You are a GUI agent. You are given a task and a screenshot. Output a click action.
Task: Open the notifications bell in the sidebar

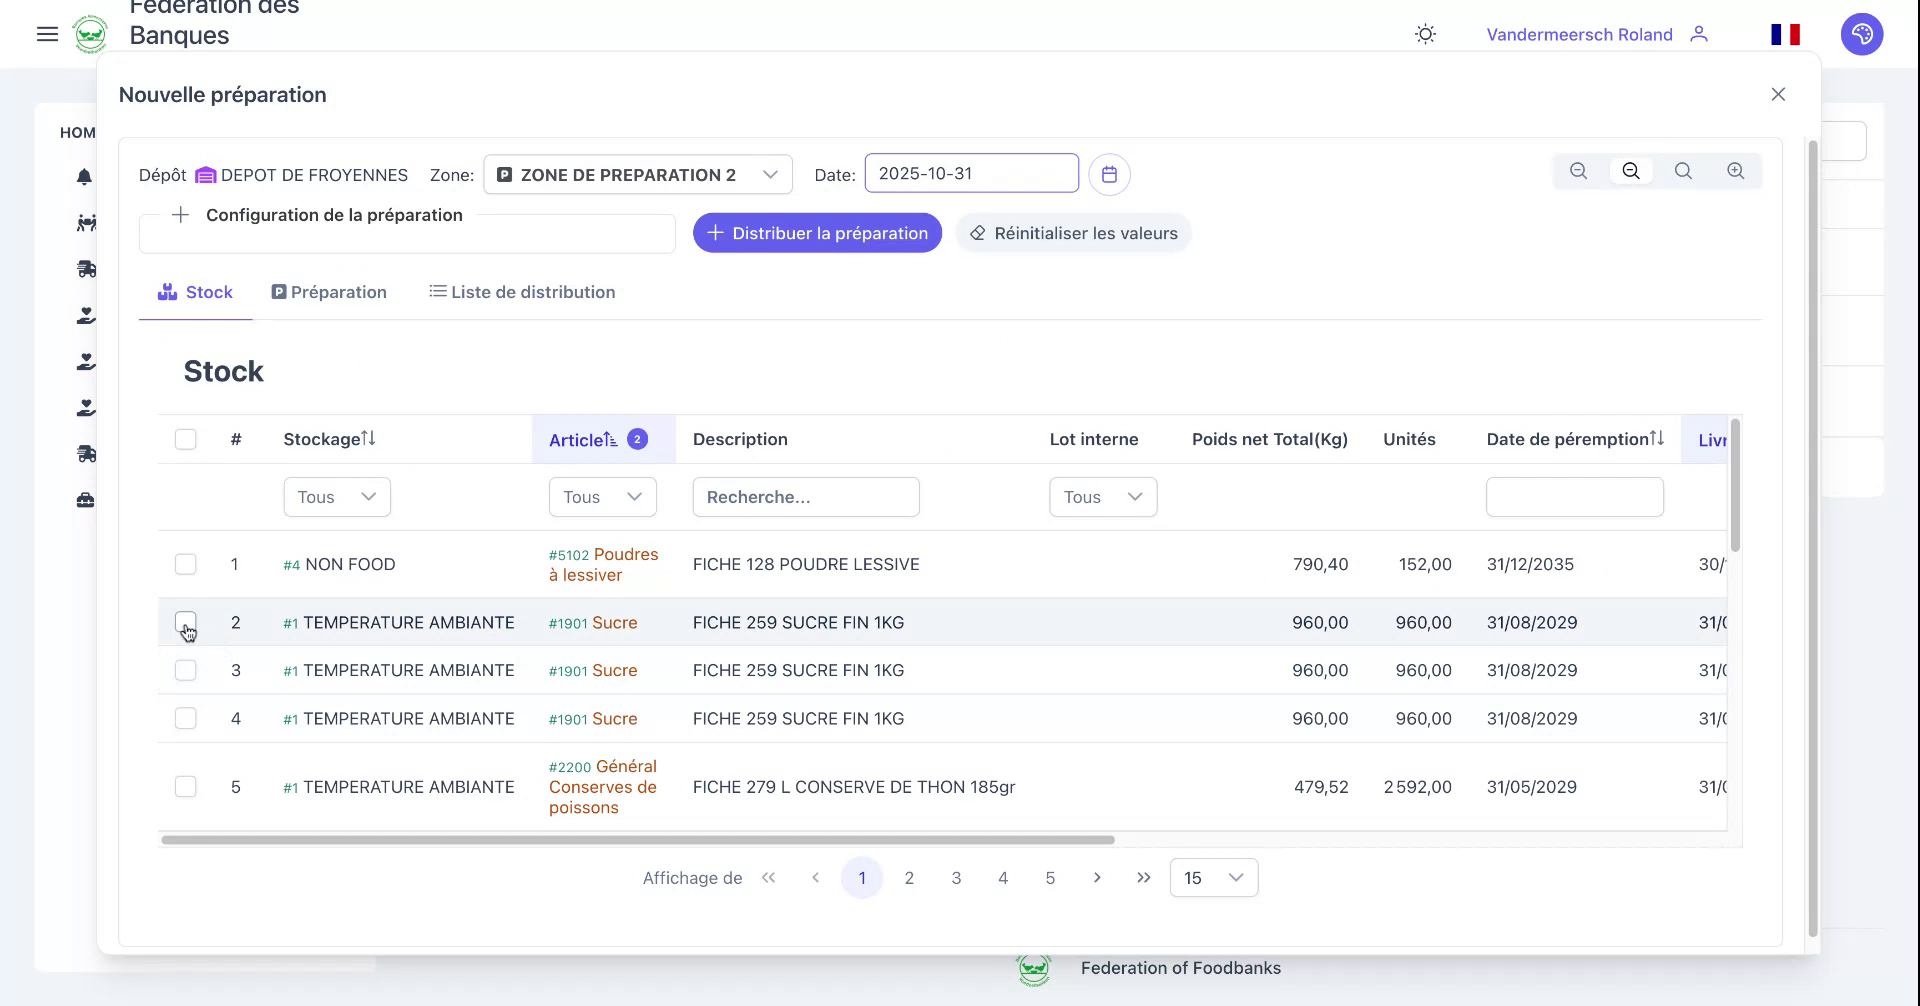coord(85,177)
